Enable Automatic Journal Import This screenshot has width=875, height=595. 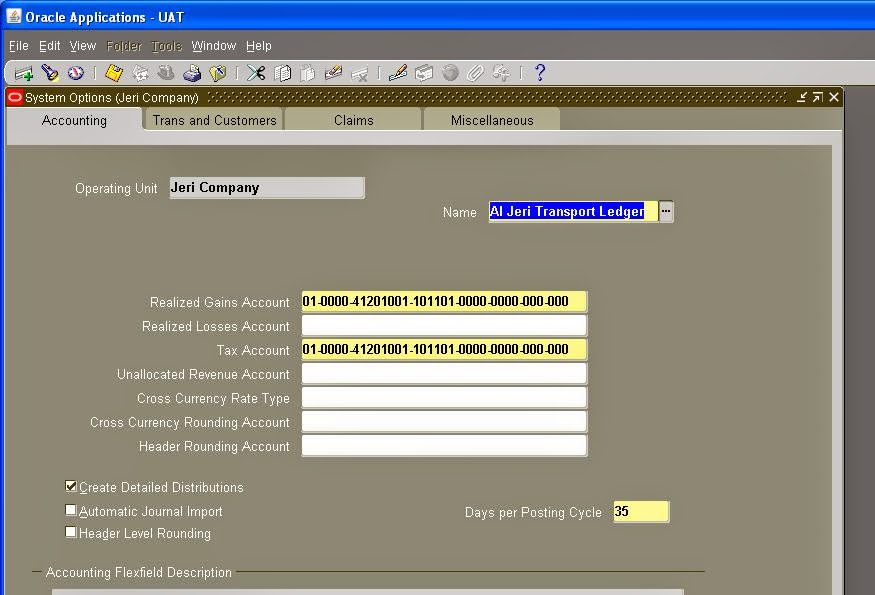[71, 510]
